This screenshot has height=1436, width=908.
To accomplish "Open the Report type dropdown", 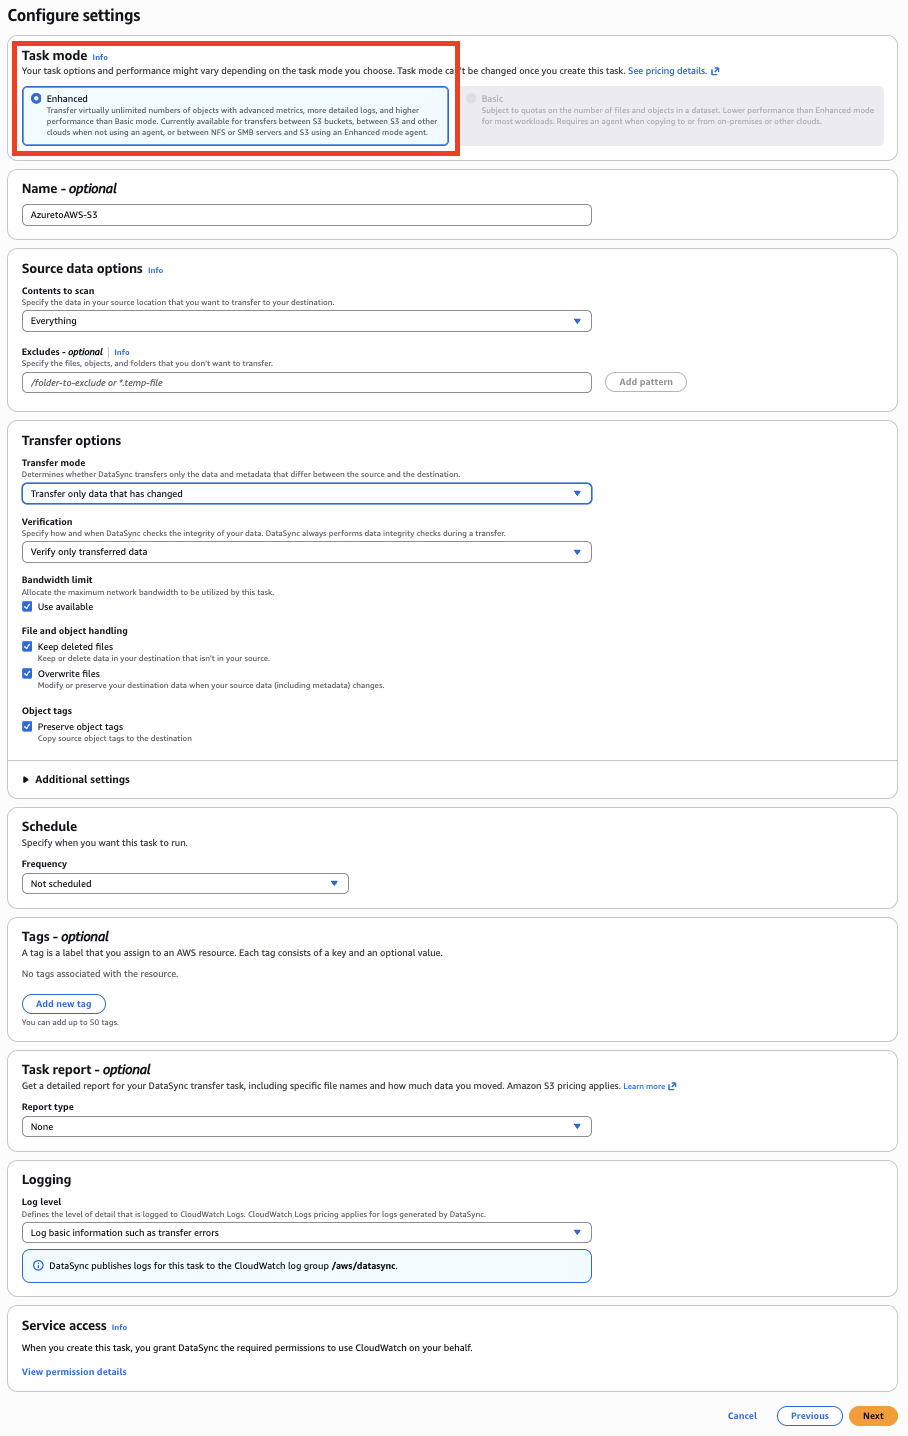I will pos(307,1127).
